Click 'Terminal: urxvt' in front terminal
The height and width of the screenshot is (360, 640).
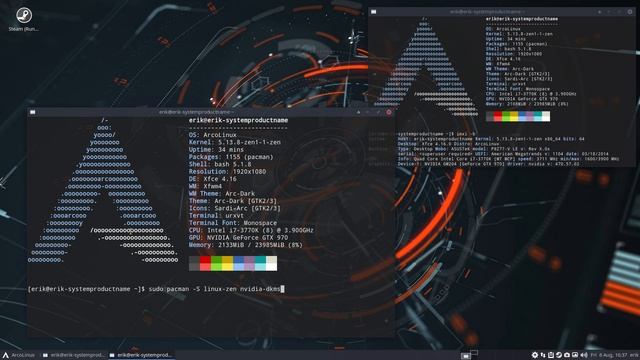click(216, 216)
